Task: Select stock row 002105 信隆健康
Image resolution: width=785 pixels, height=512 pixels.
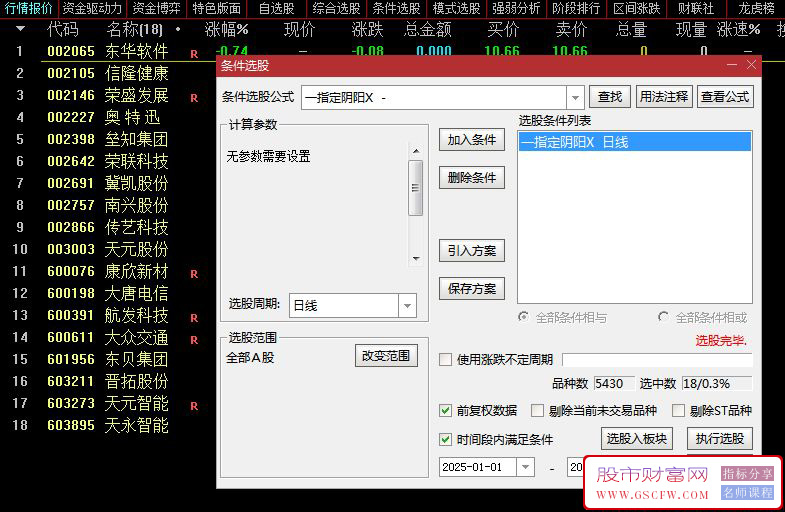Action: tap(108, 74)
